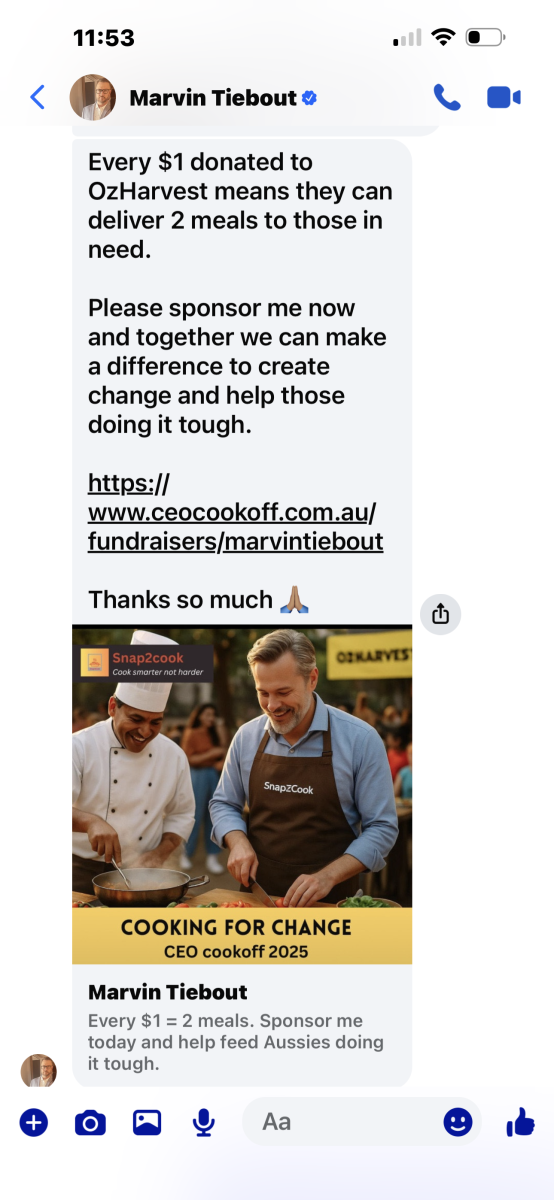The height and width of the screenshot is (1200, 554).
Task: Tap the battery indicator in the status bar
Action: pos(485,38)
